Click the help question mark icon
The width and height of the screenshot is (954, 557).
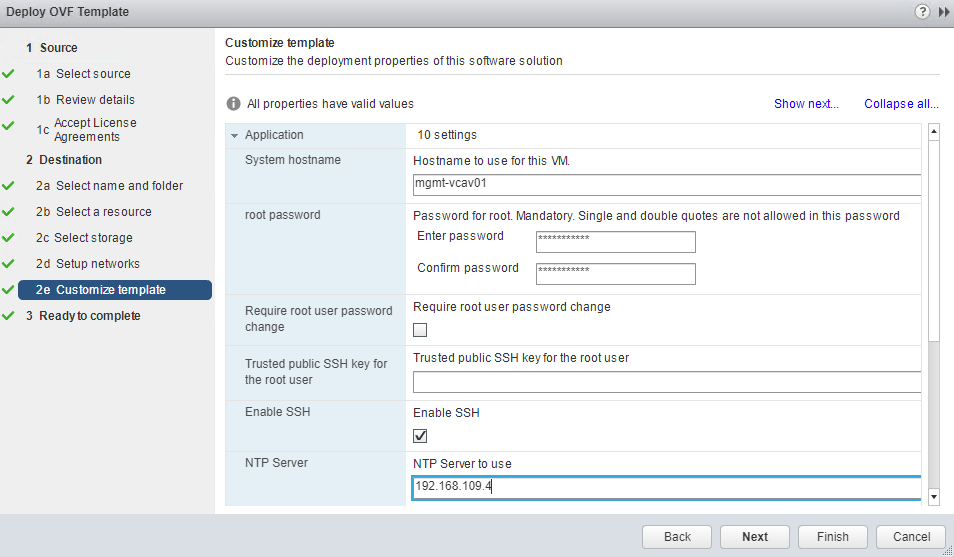pos(922,12)
